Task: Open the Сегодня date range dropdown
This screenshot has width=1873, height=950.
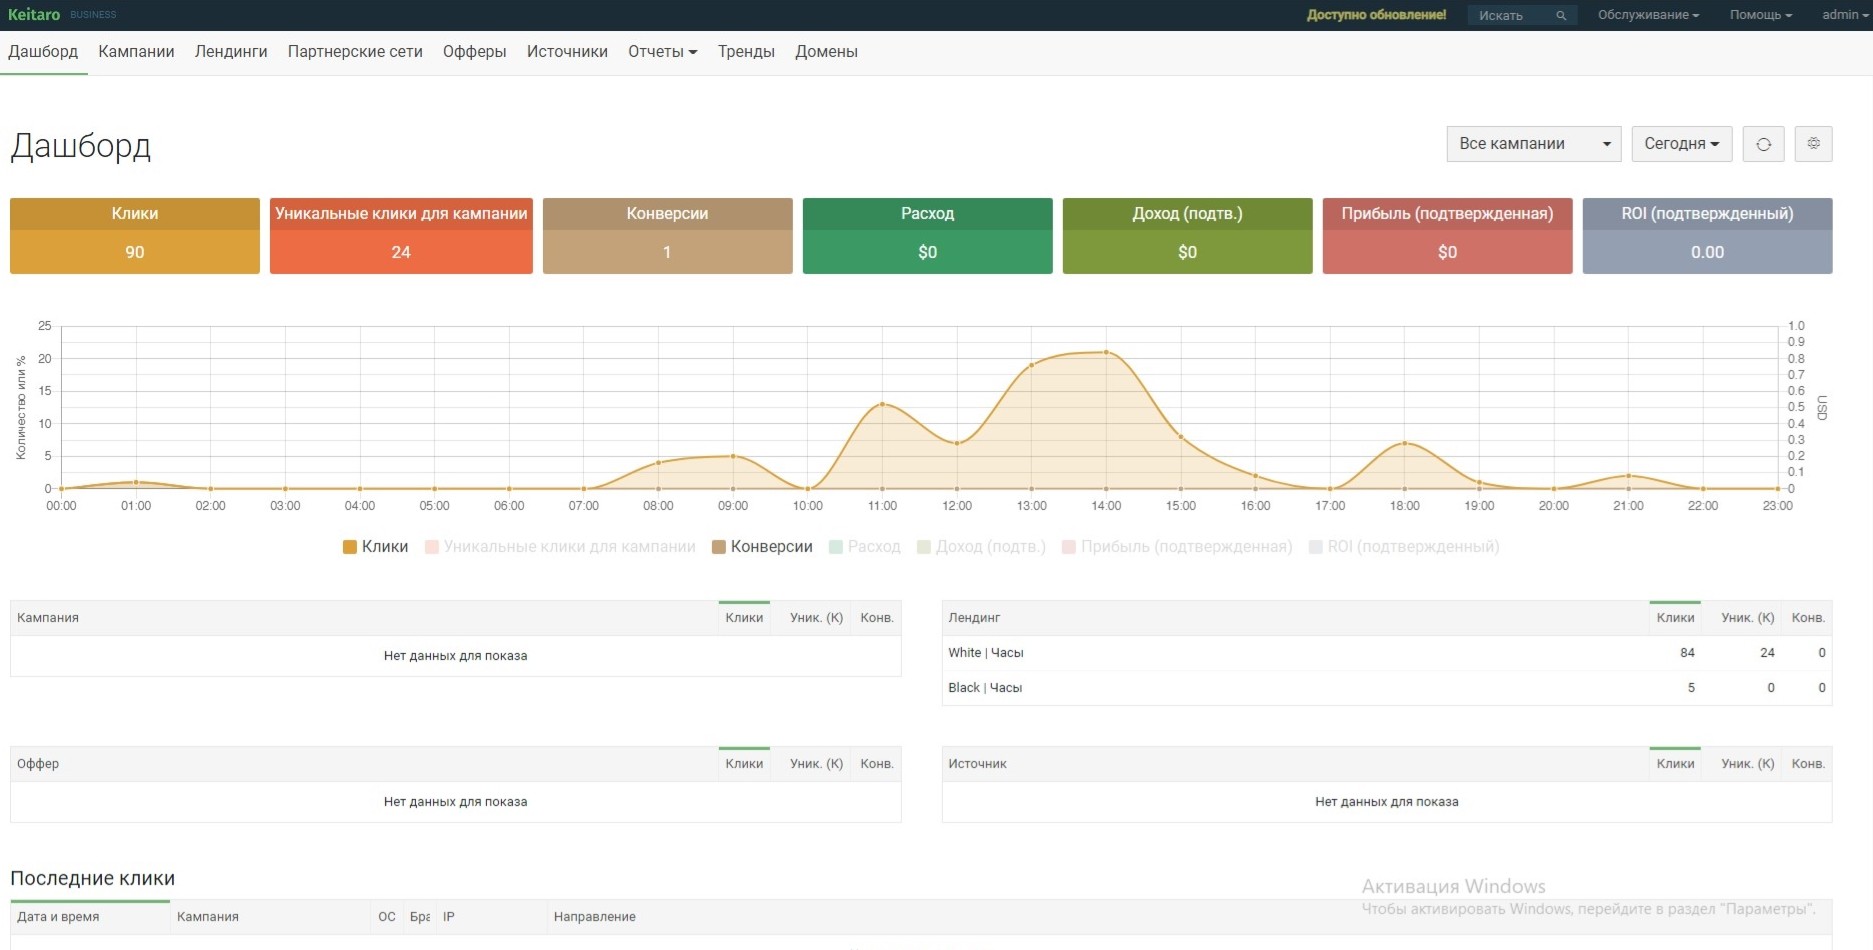Action: pyautogui.click(x=1682, y=144)
